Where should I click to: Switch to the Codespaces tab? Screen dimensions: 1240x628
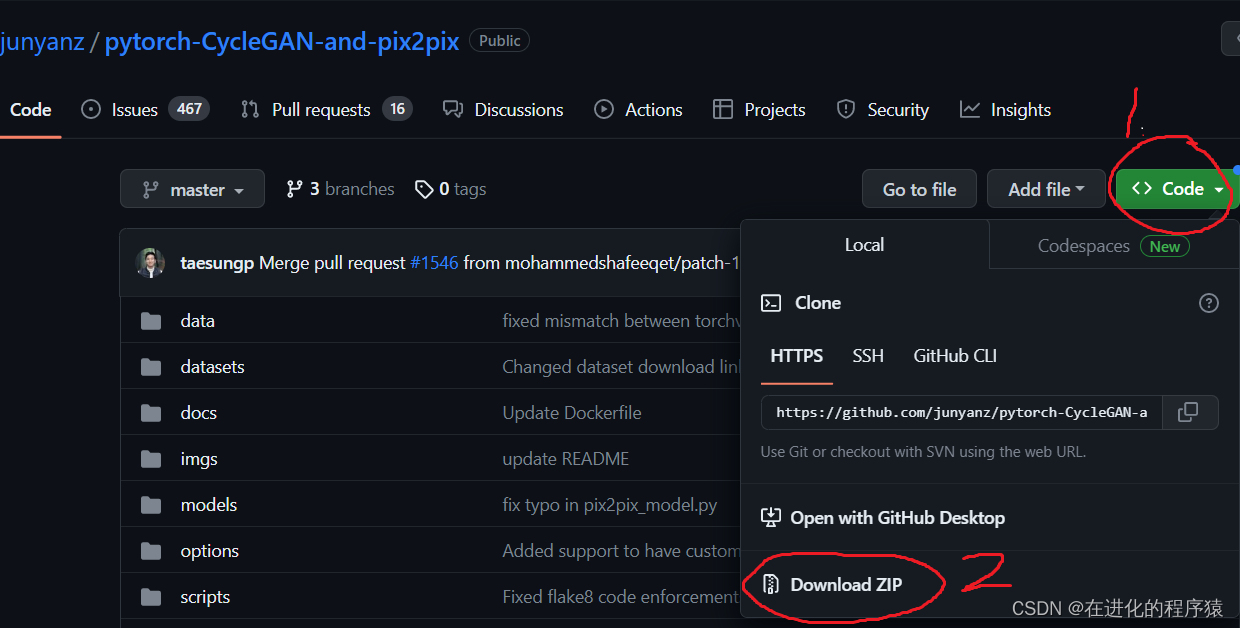pyautogui.click(x=1114, y=246)
